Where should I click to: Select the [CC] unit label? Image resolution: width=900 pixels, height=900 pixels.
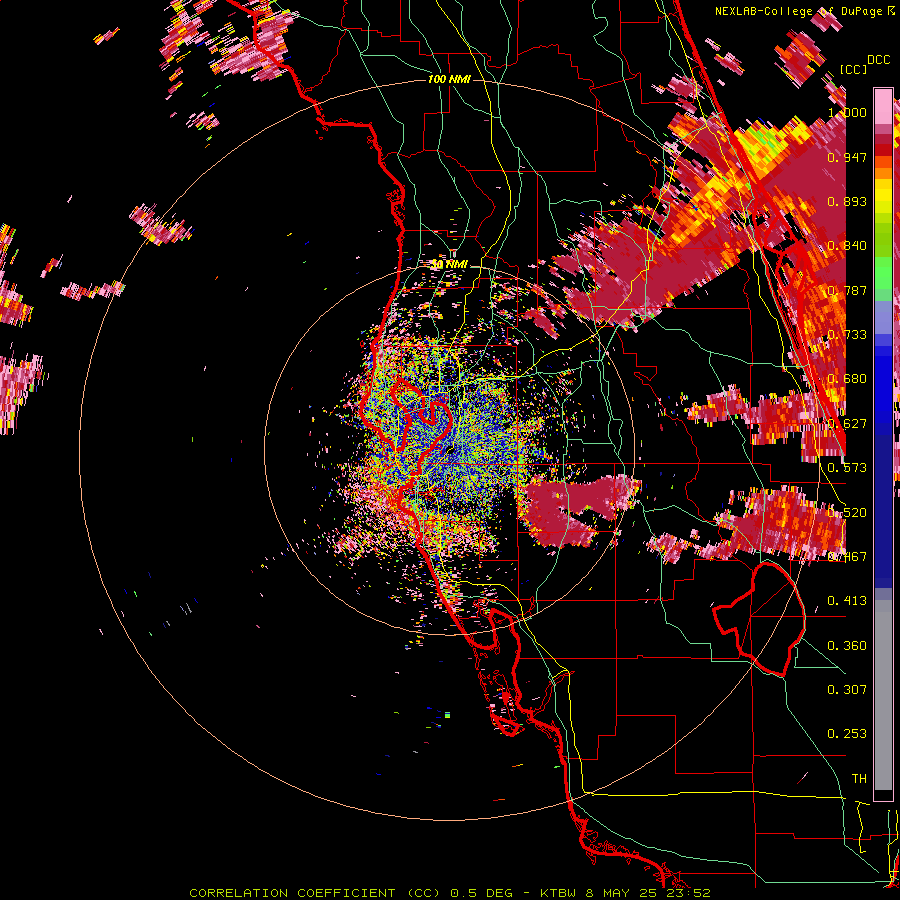pos(853,69)
